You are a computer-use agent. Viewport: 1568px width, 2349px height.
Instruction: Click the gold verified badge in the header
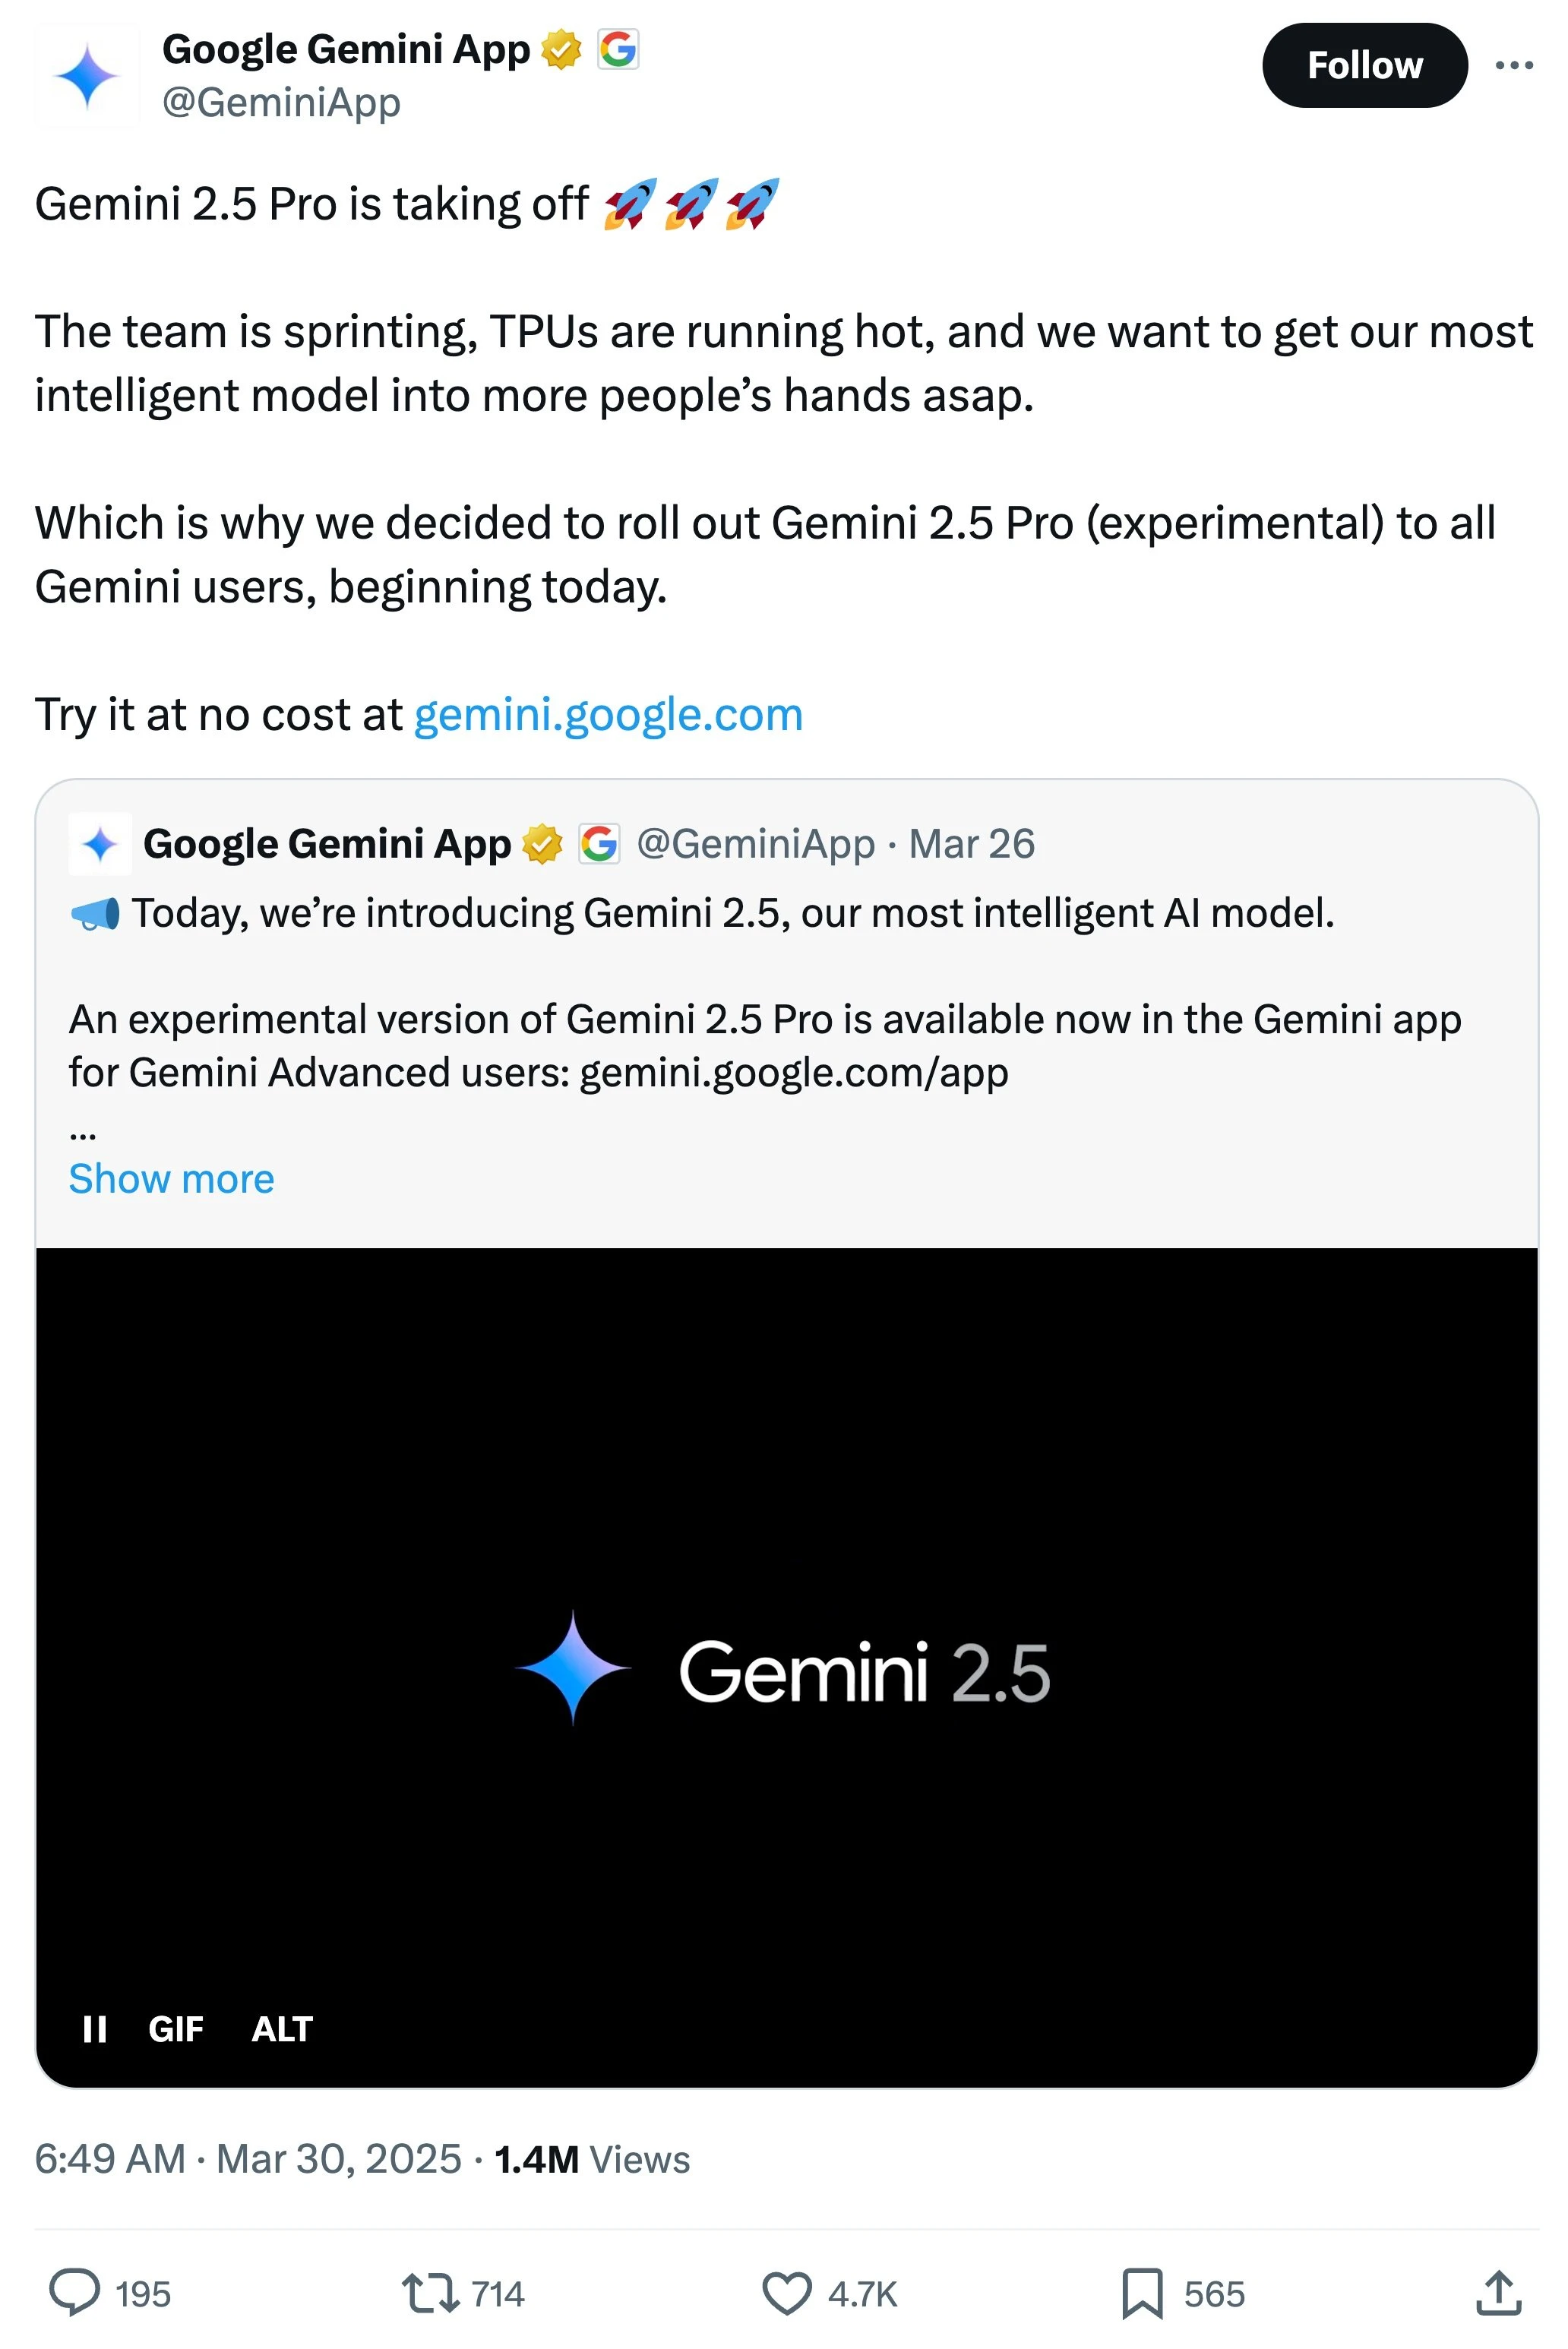click(561, 49)
